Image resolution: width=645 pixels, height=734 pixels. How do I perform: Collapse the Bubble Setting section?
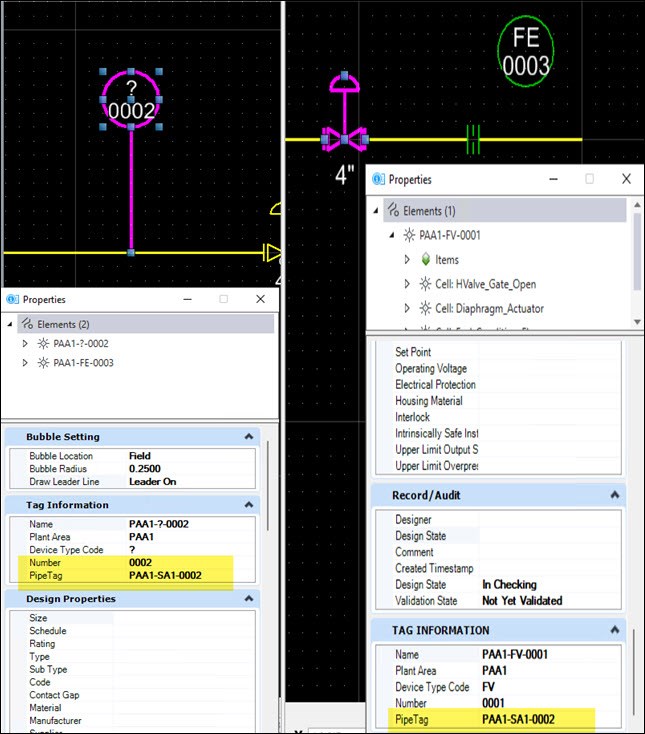coord(247,437)
